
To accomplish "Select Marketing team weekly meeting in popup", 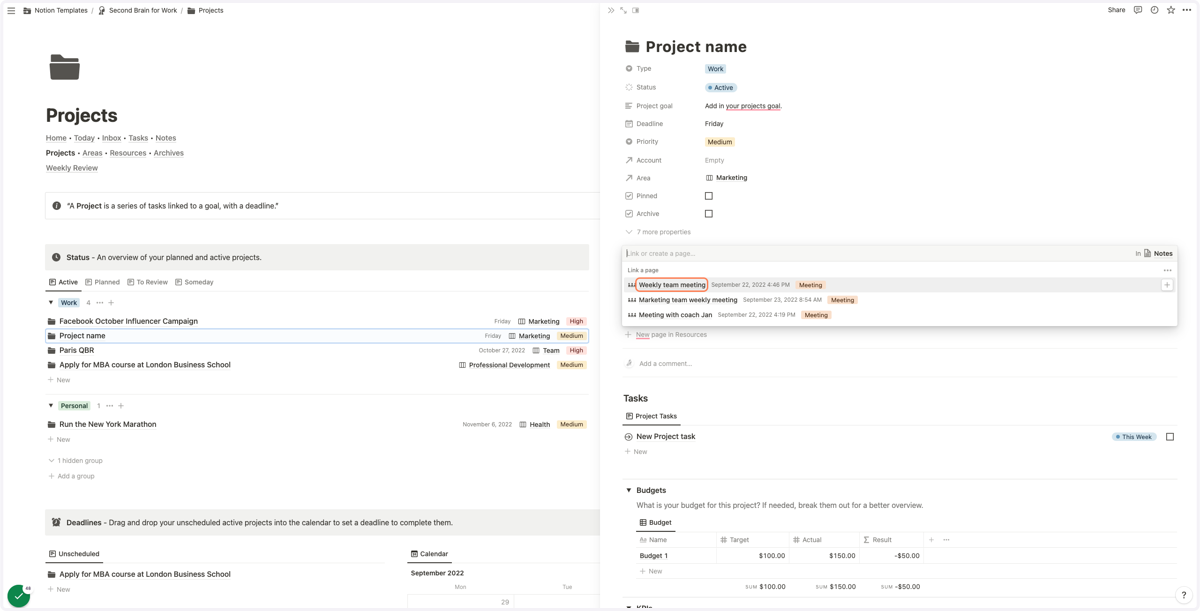I will coord(688,300).
